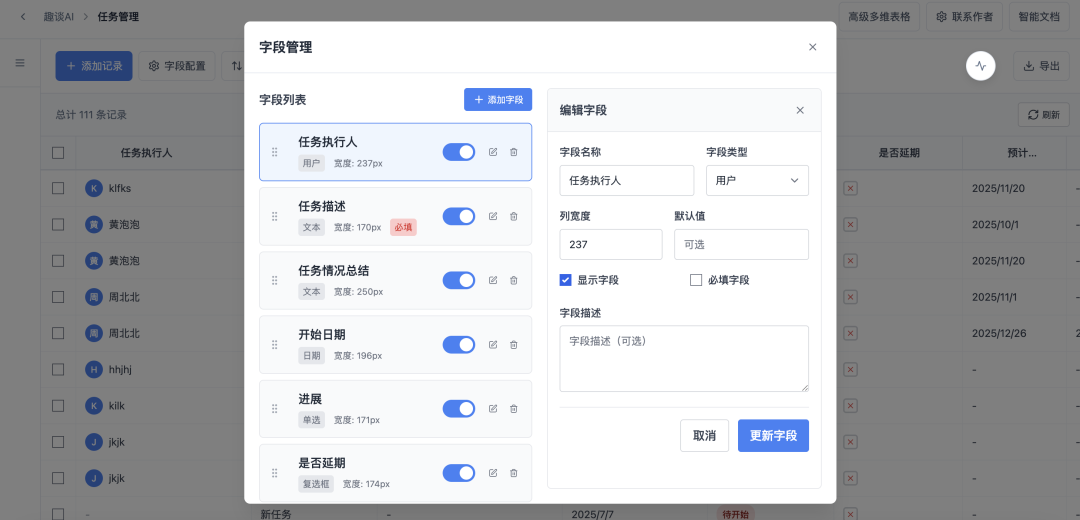Open 高级多维表格
This screenshot has height=520, width=1080.
879,17
